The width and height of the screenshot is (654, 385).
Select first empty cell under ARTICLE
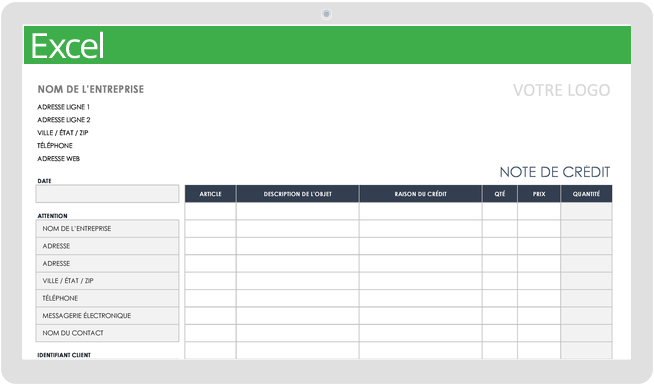210,211
